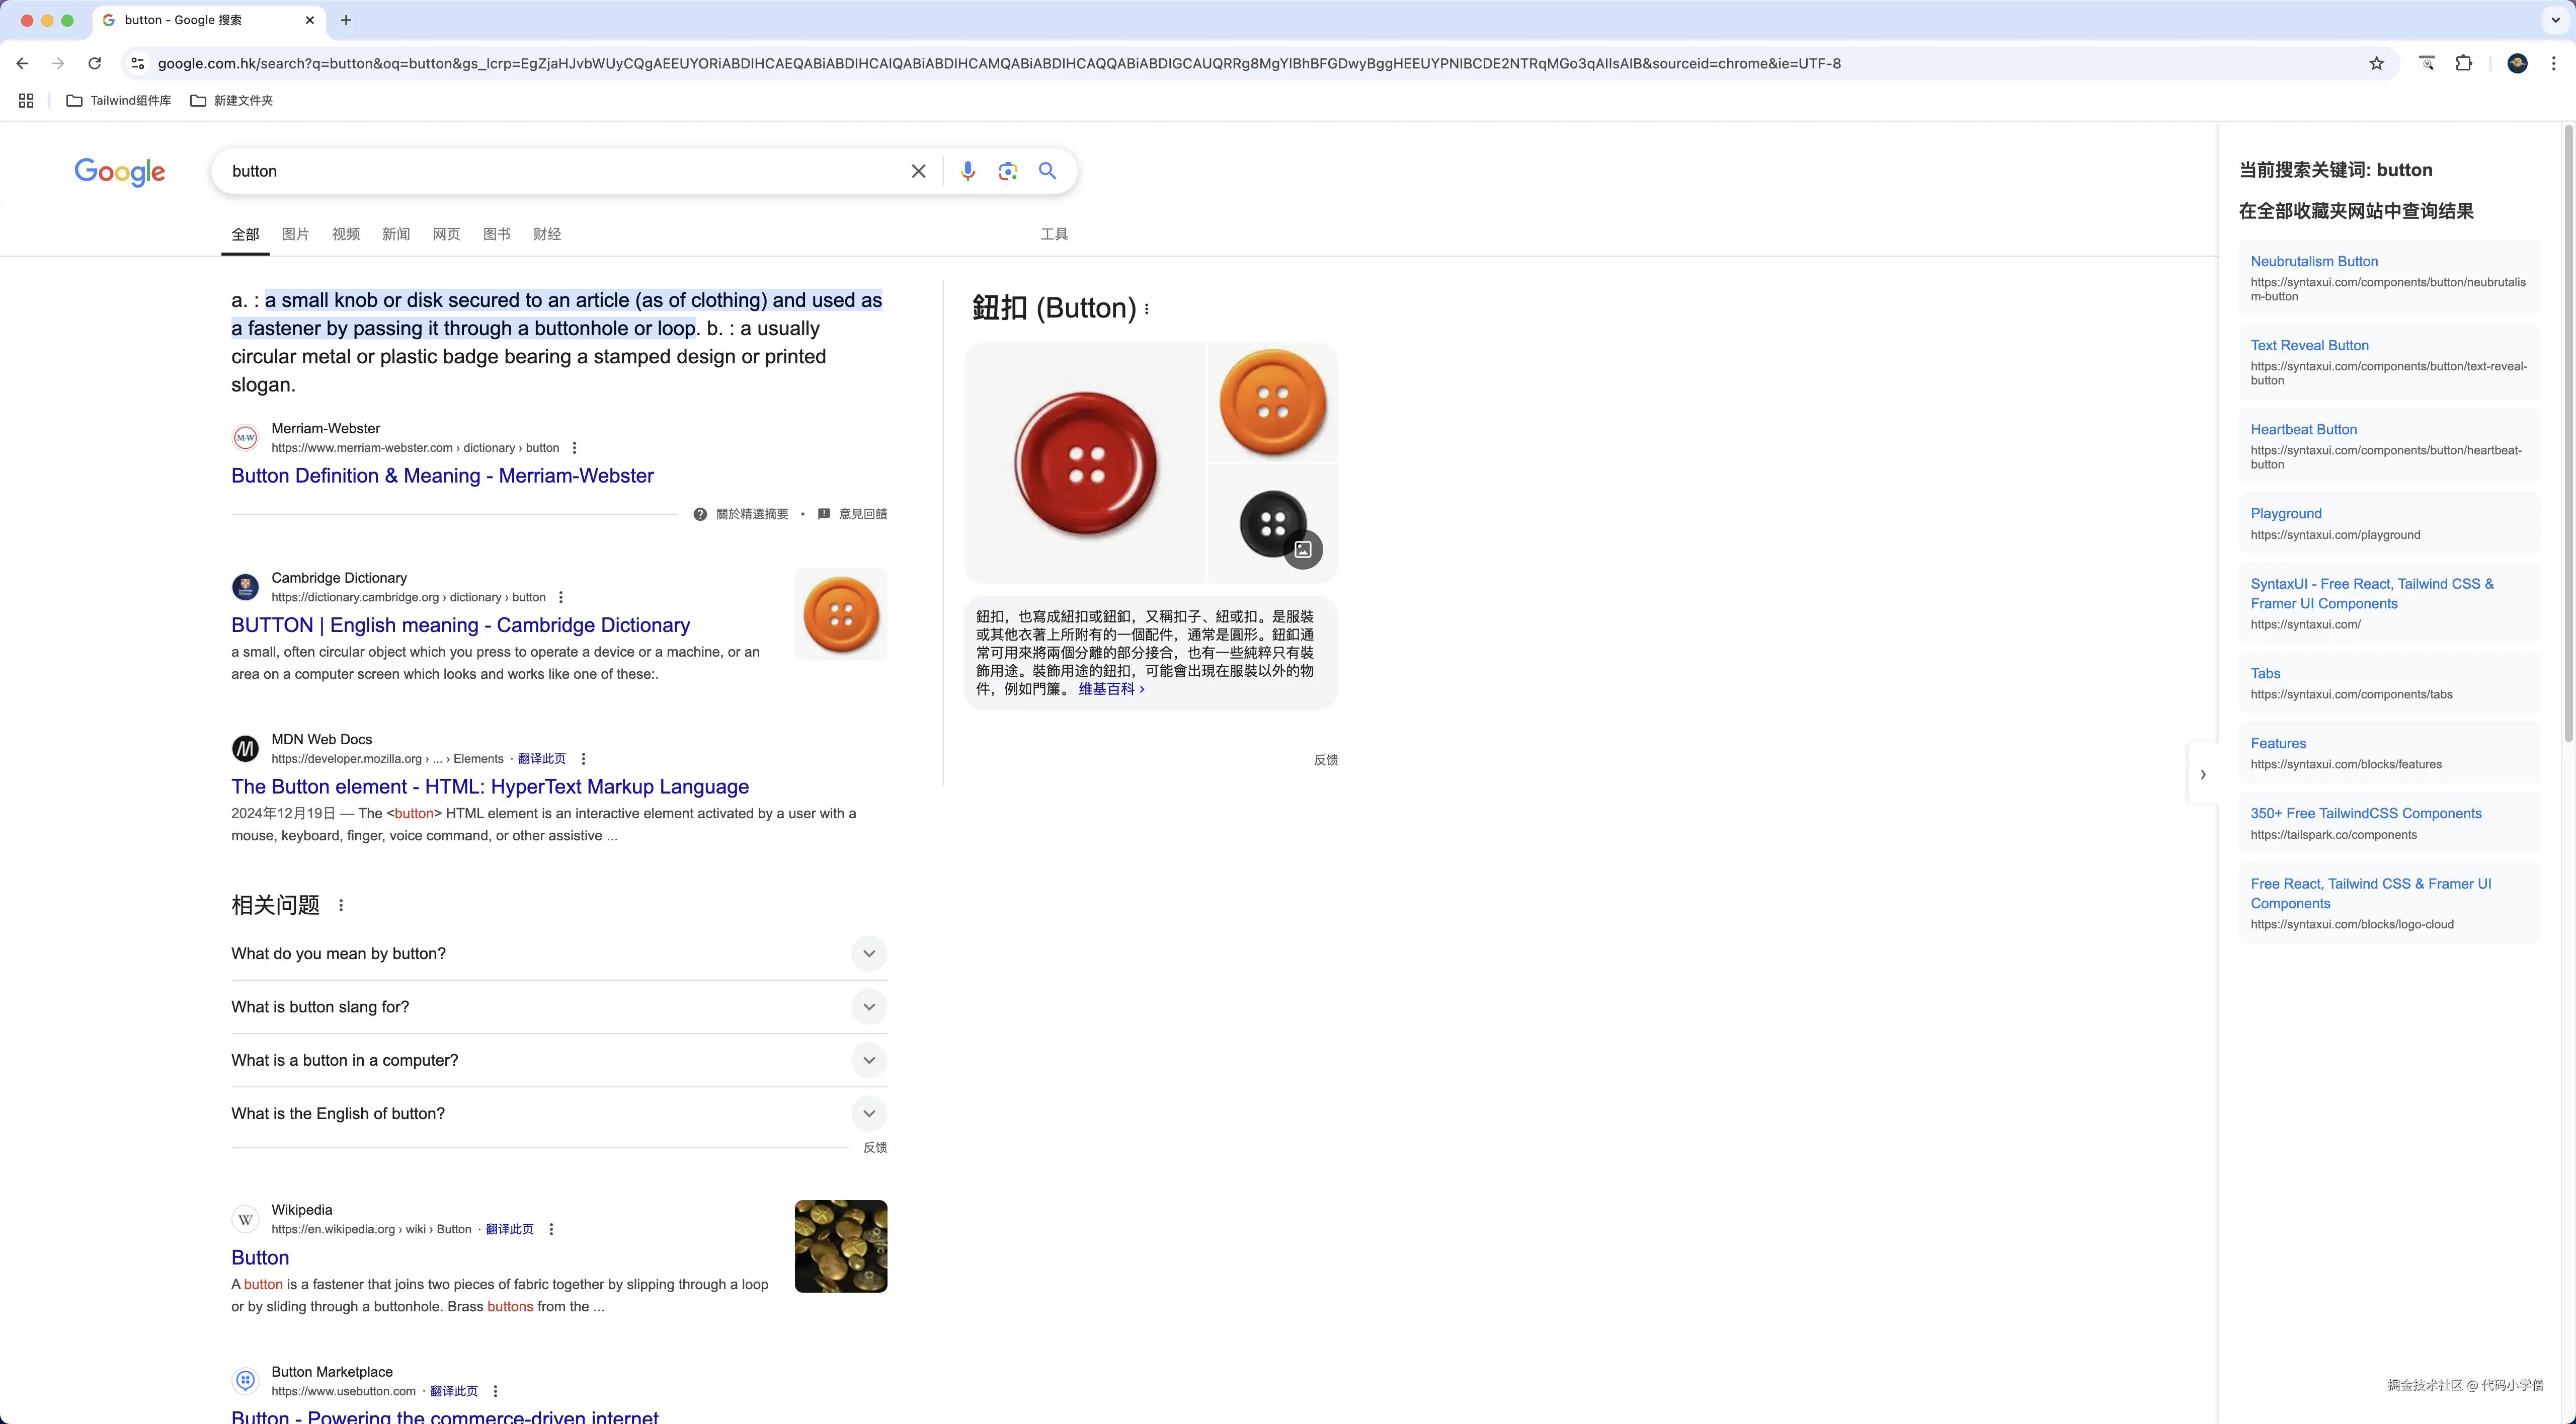Open the Neubrutalism Button sidebar link
The image size is (2576, 1424).
coord(2315,261)
